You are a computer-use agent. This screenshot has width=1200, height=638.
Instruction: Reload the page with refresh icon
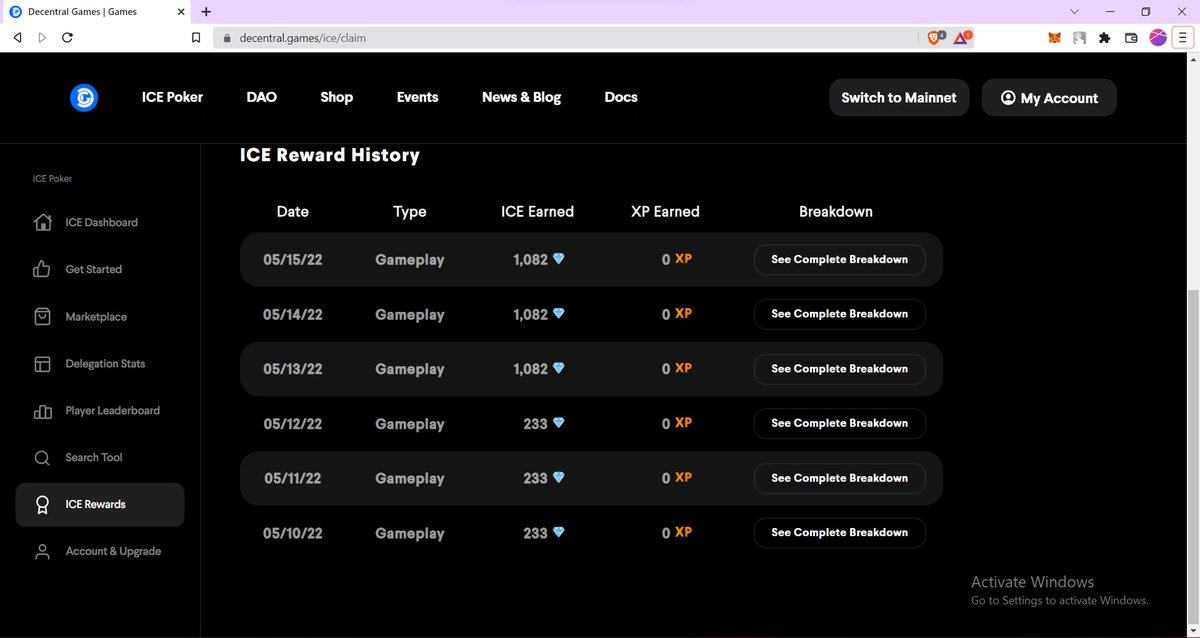[67, 37]
